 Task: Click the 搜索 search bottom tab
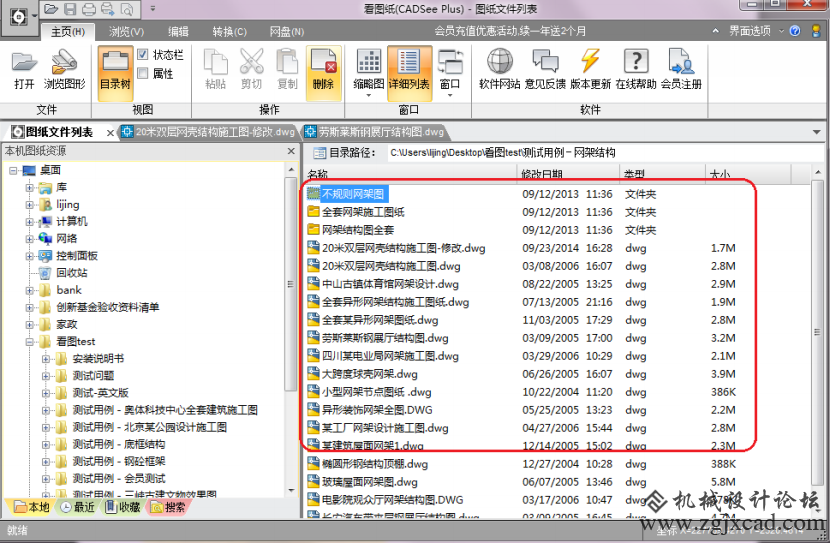coord(169,507)
